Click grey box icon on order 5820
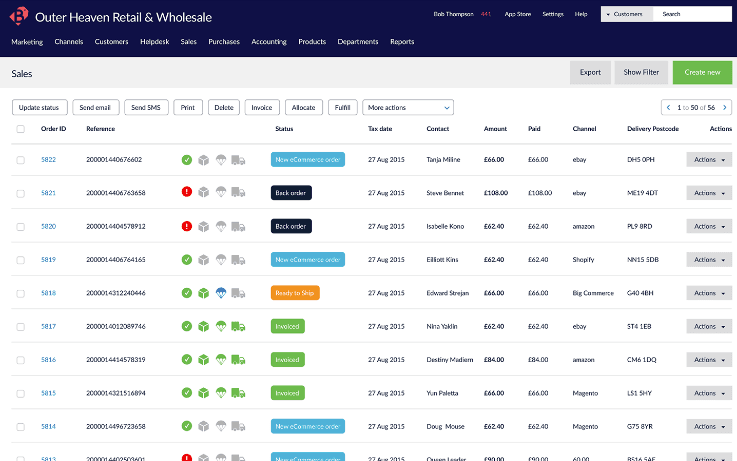This screenshot has height=461, width=737. 203,226
